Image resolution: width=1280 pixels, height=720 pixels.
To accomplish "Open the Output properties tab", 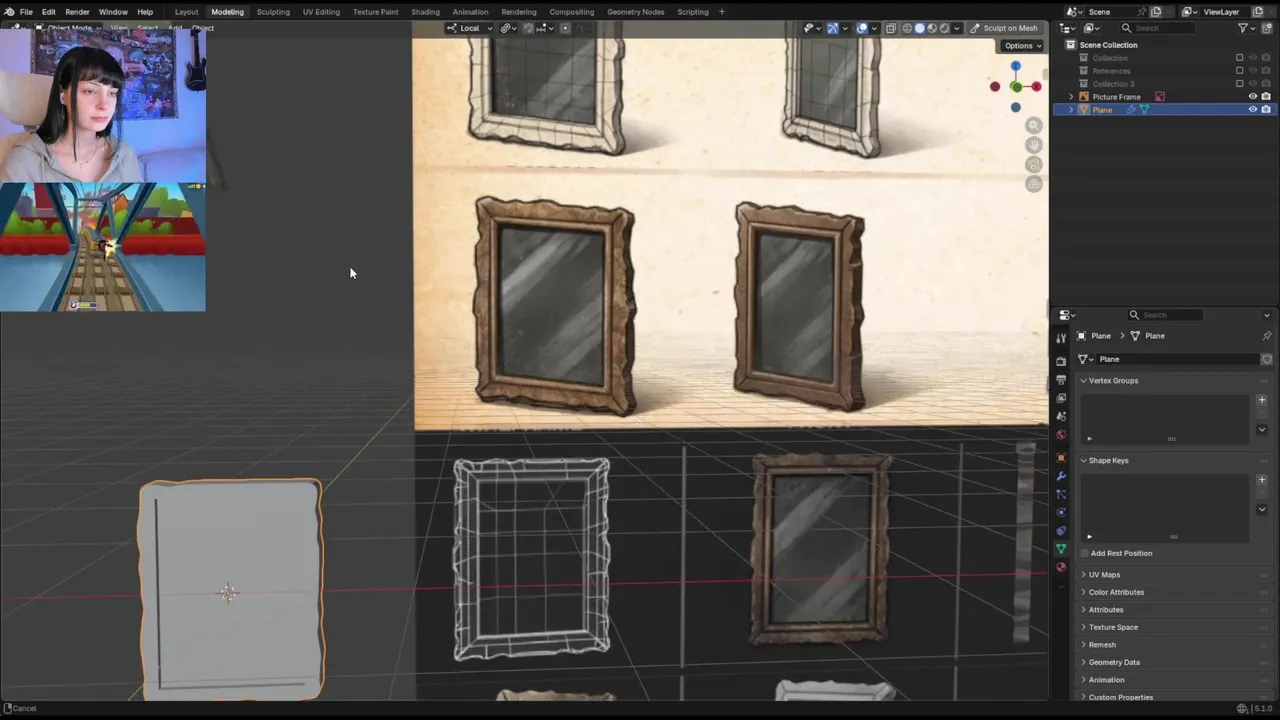I will (1061, 379).
